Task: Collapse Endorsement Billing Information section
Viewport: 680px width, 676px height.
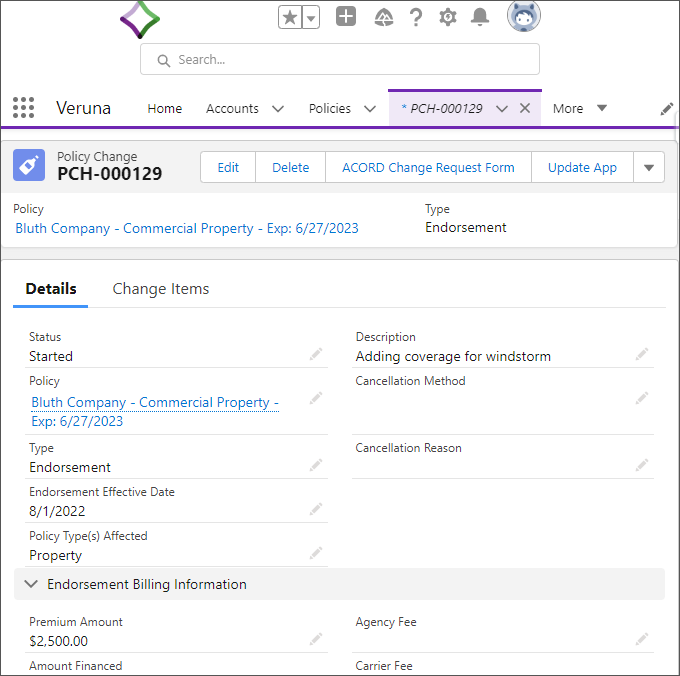Action: [339, 584]
